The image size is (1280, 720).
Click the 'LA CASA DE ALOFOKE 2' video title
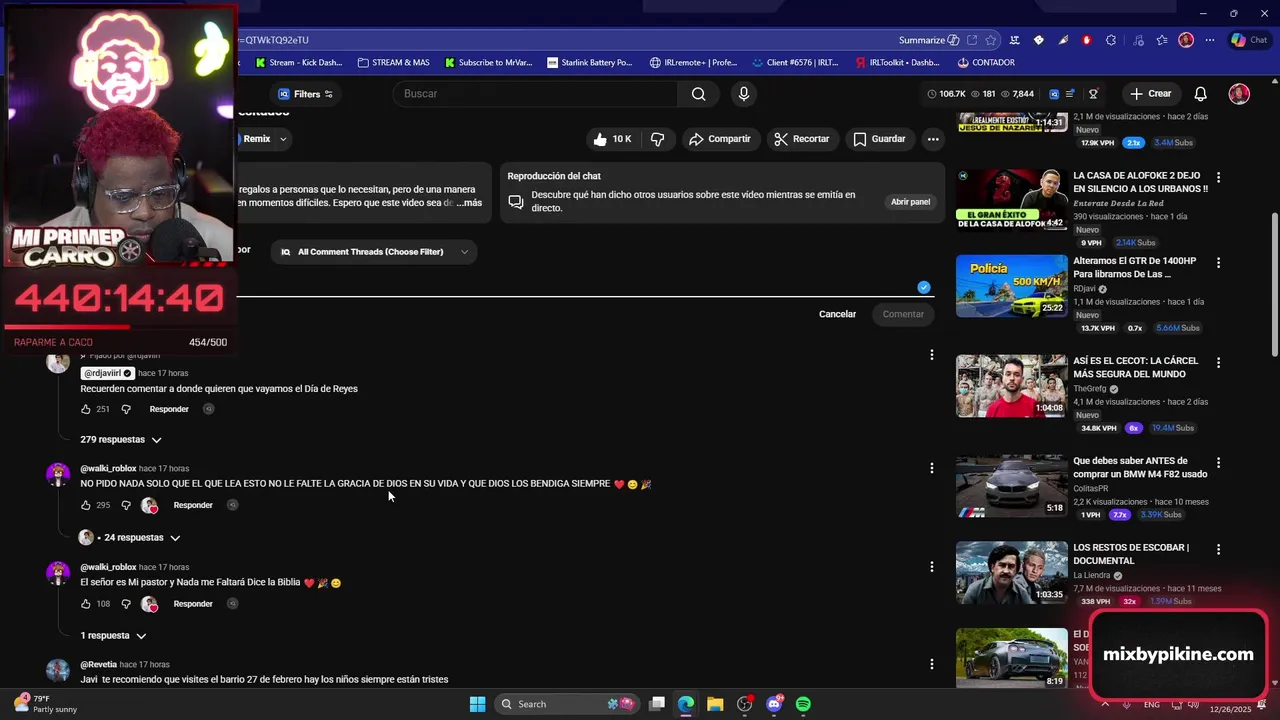coord(1140,182)
